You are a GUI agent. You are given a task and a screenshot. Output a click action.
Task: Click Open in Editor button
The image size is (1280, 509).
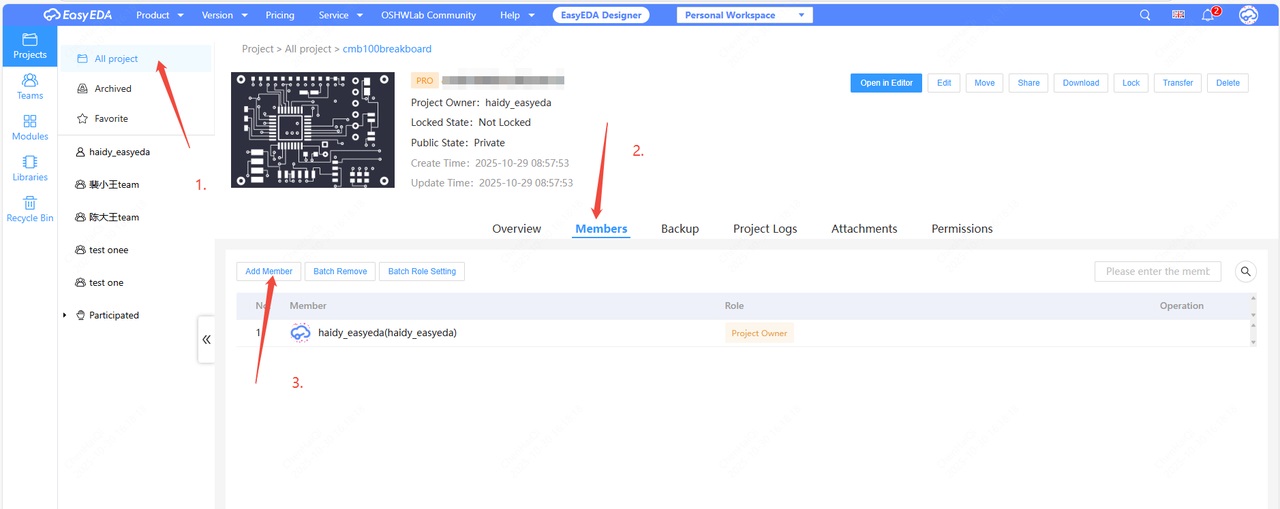pos(886,83)
